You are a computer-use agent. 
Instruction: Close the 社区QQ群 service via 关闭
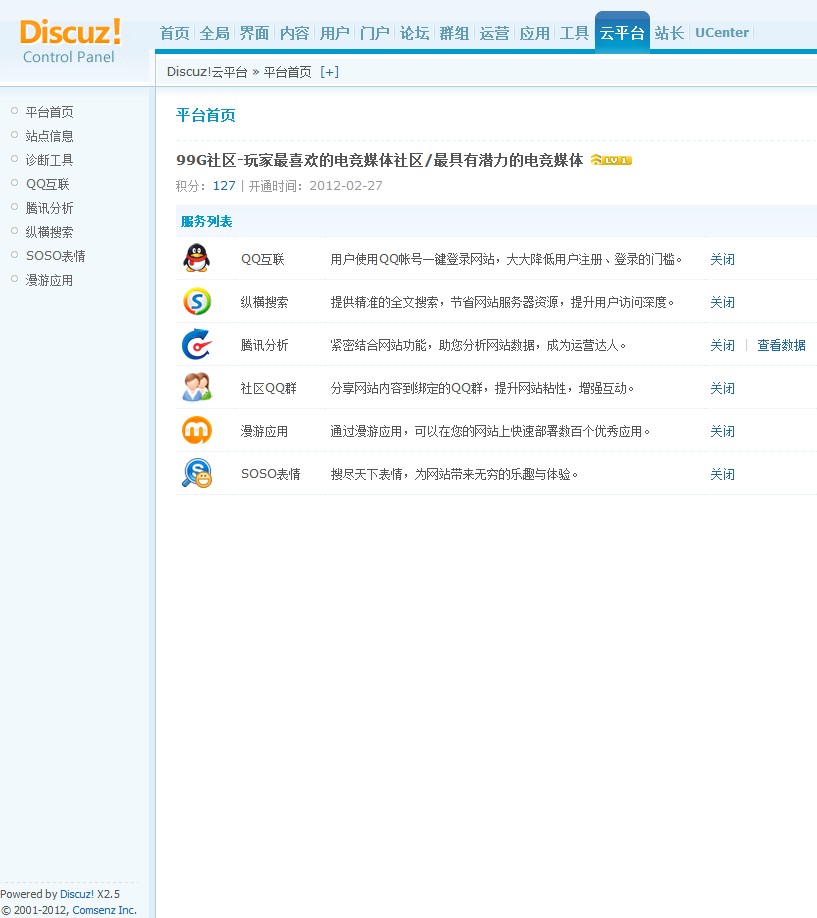722,388
